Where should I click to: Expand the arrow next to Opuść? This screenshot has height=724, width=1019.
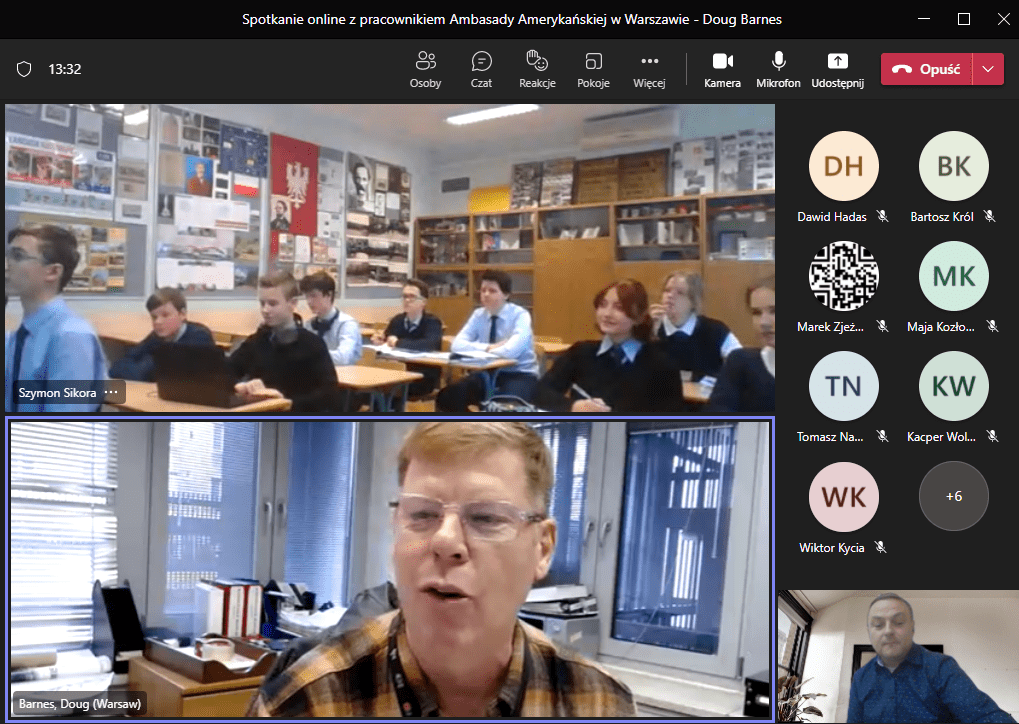tap(988, 69)
